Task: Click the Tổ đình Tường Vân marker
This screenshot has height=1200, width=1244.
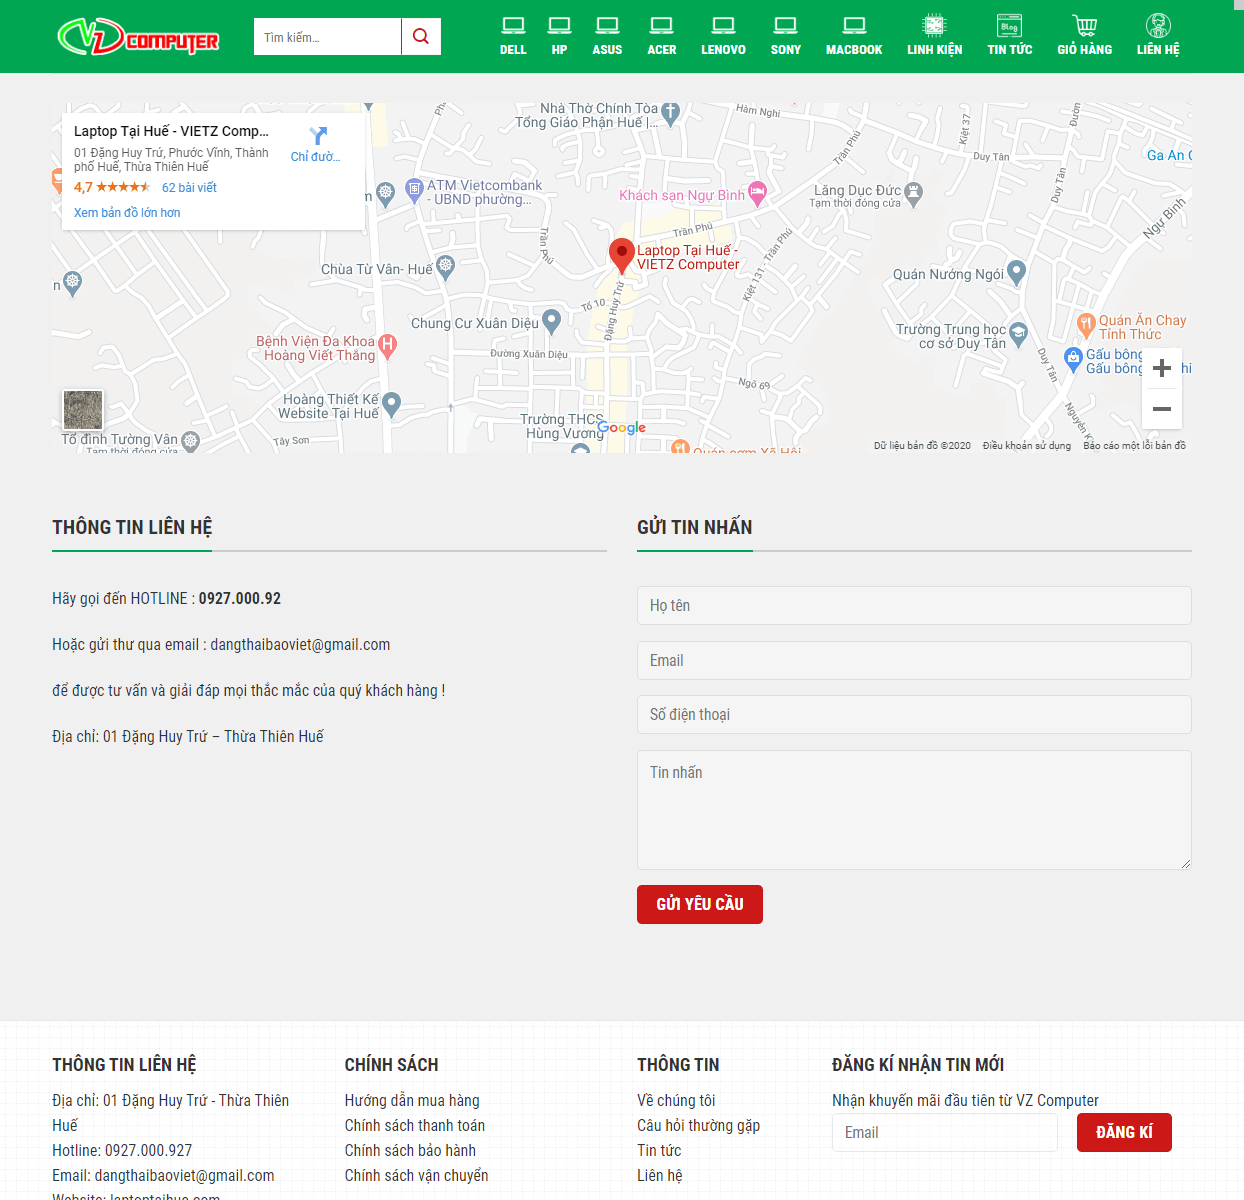Action: tap(191, 440)
